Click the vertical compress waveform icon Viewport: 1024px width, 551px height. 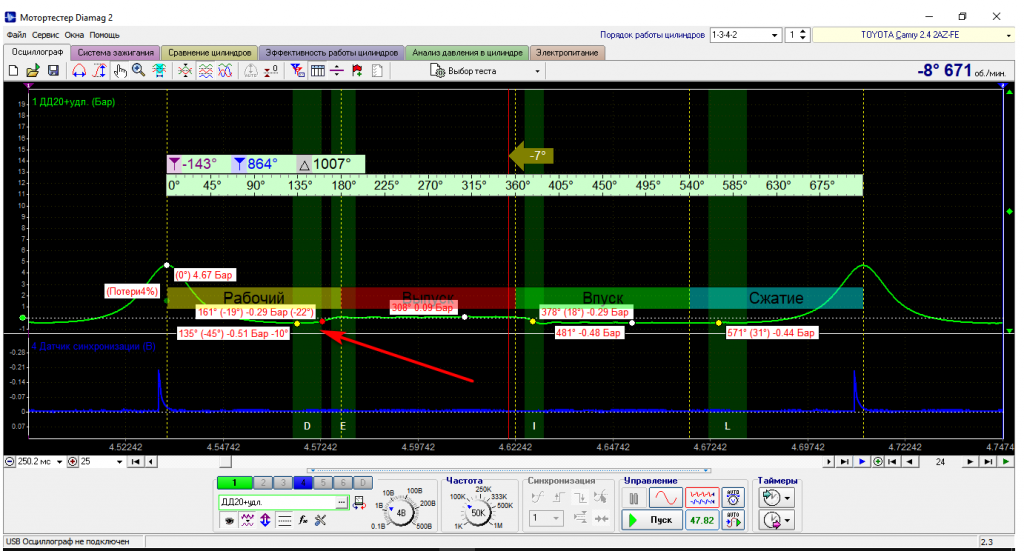[185, 71]
